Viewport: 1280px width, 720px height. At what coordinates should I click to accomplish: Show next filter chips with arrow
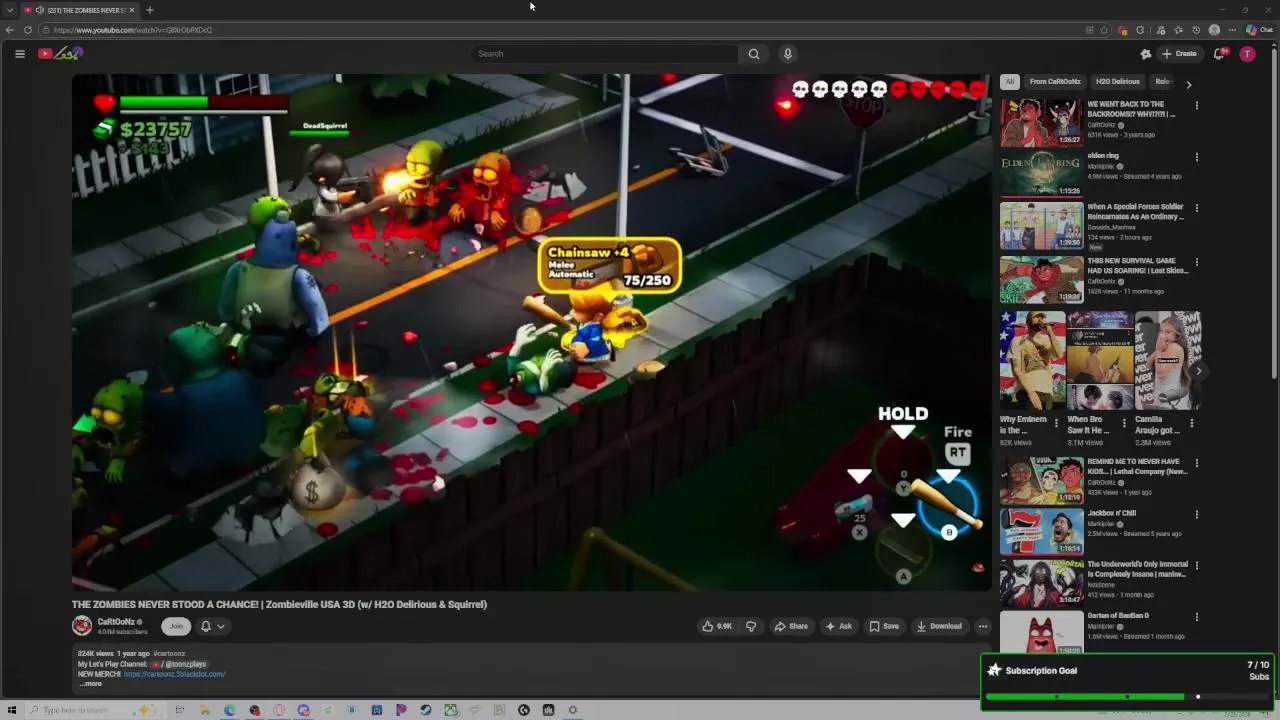(x=1188, y=84)
